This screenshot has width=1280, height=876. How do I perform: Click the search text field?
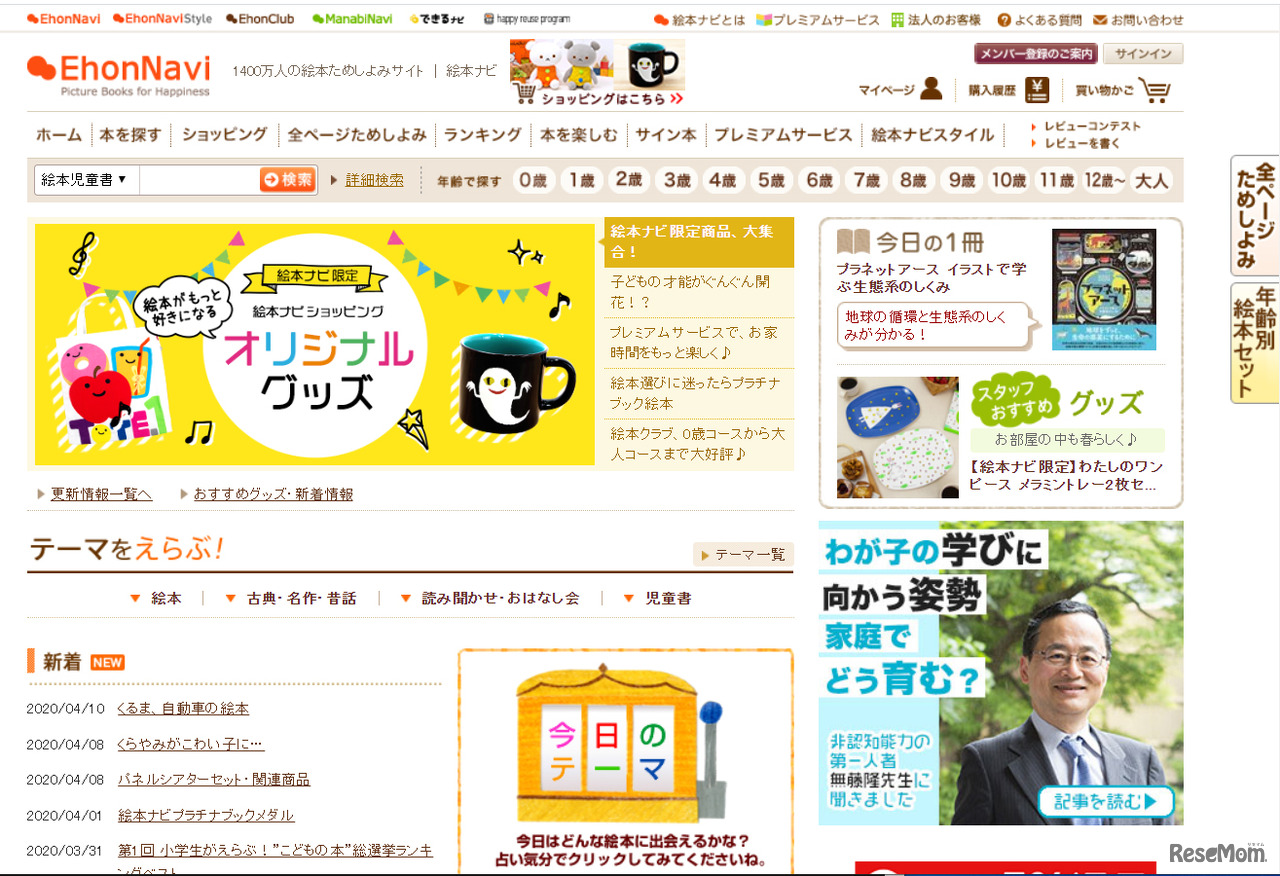[199, 180]
